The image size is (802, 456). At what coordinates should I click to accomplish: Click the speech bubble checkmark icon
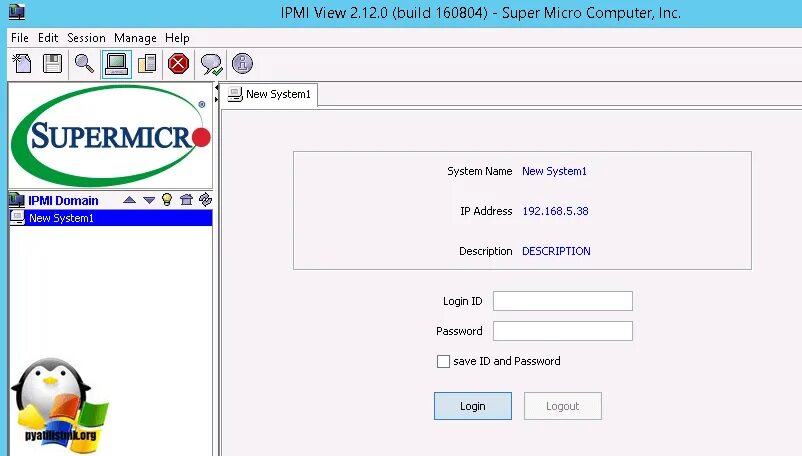tap(211, 64)
